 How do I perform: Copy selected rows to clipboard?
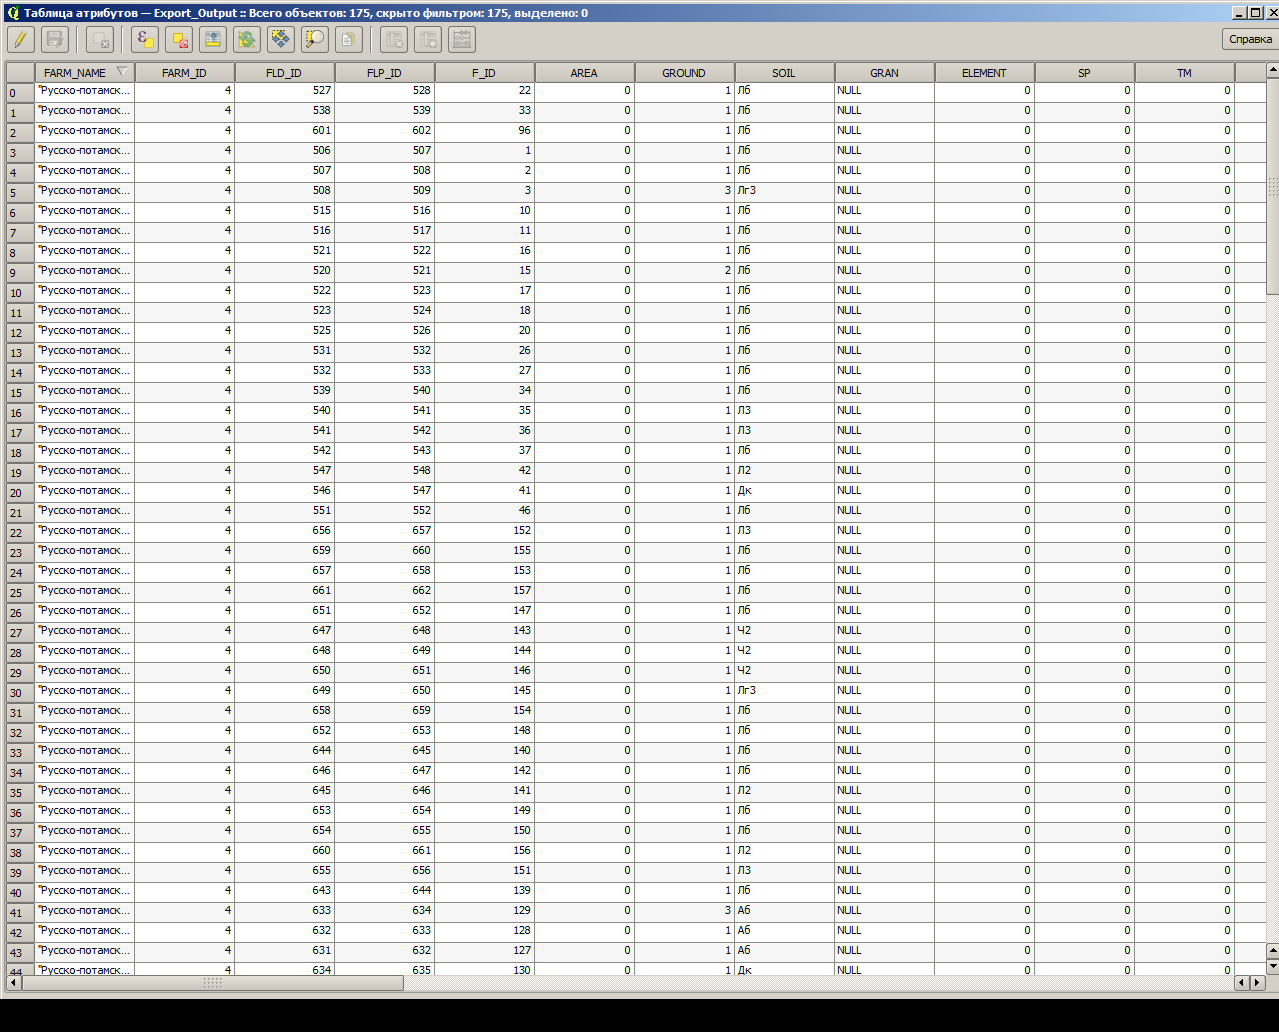click(x=348, y=40)
